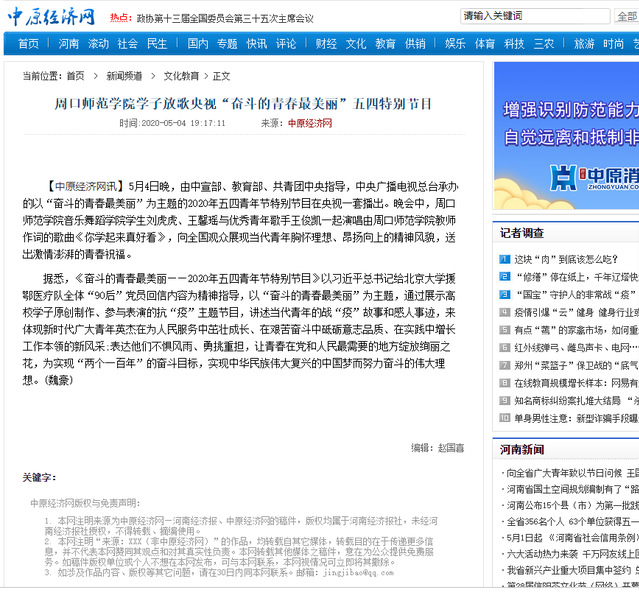Open the 供销 nav section

coord(415,44)
